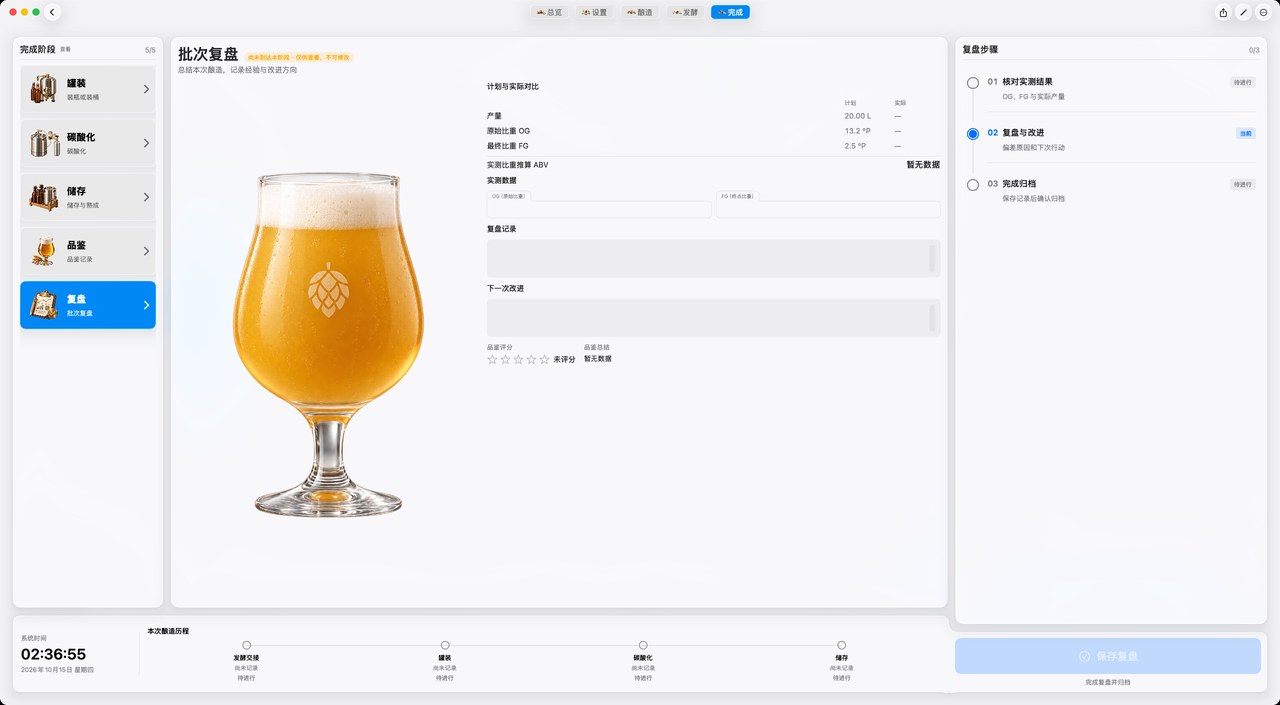The image size is (1280, 705).
Task: Click the 复盘 clipboard icon
Action: [43, 305]
